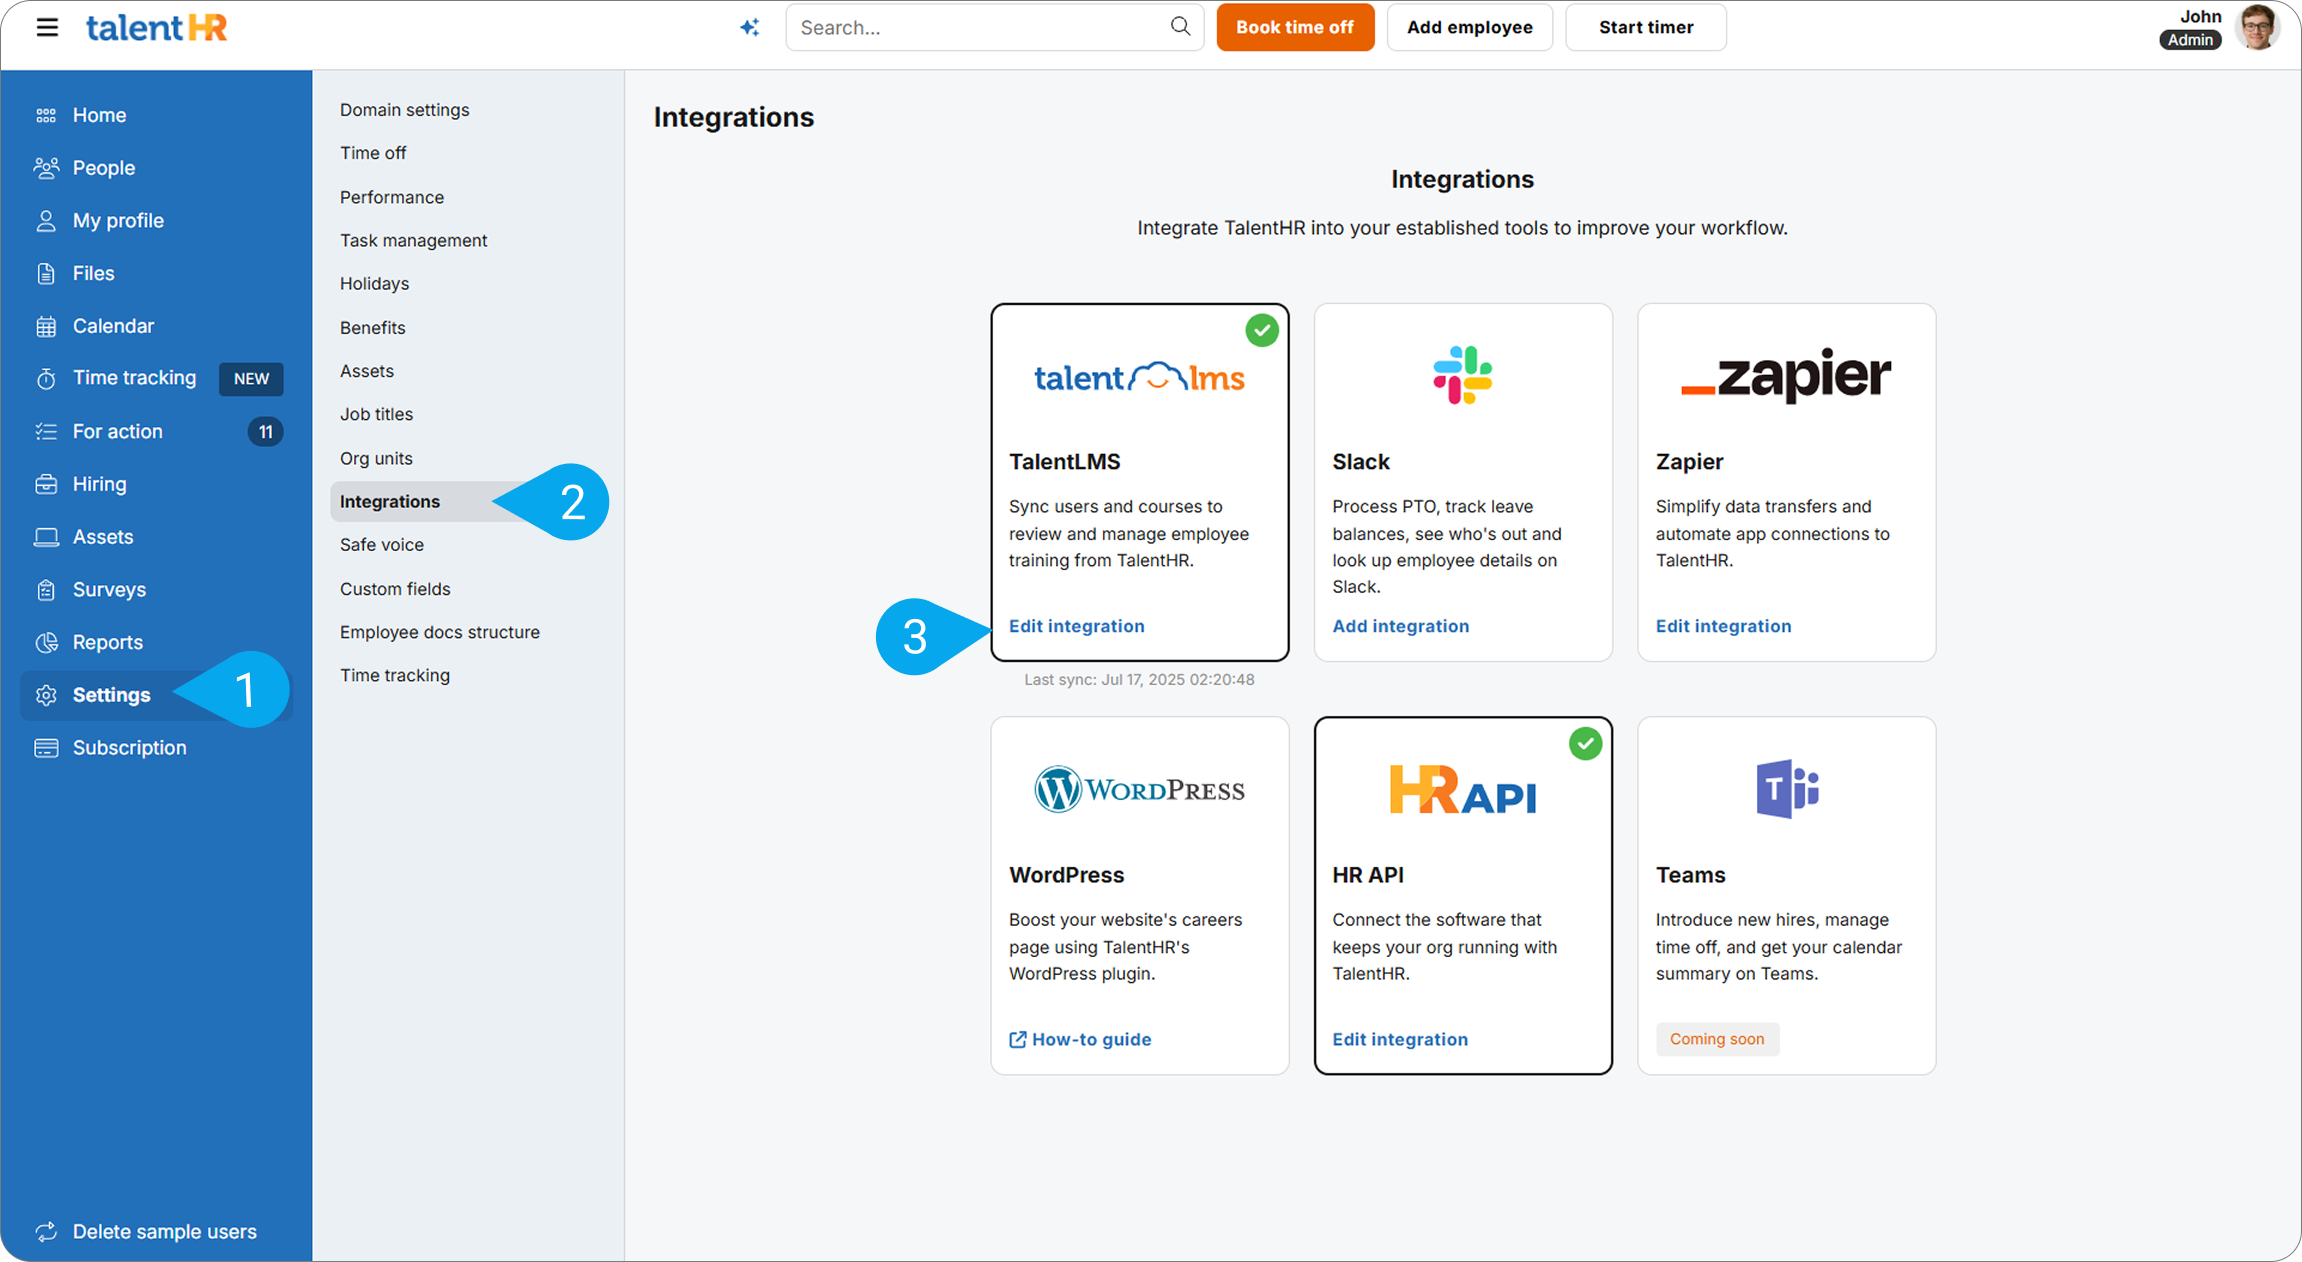Click the Admin role badge
The width and height of the screenshot is (2302, 1262).
coord(2190,40)
